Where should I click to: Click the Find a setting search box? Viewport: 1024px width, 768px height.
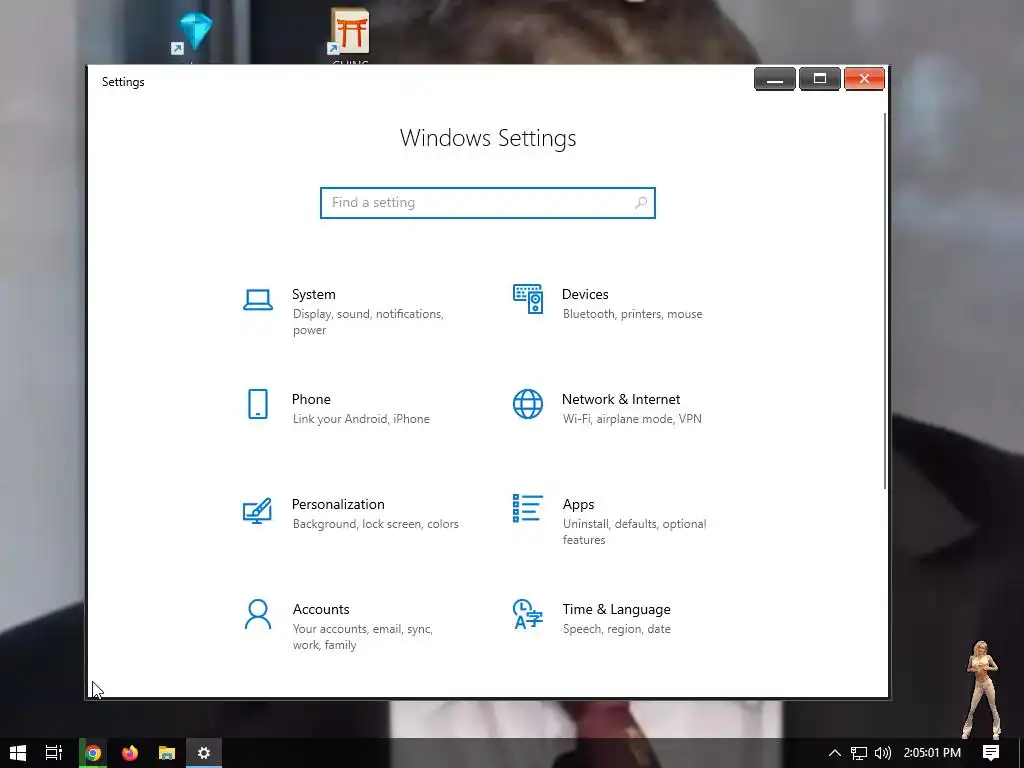coord(488,203)
